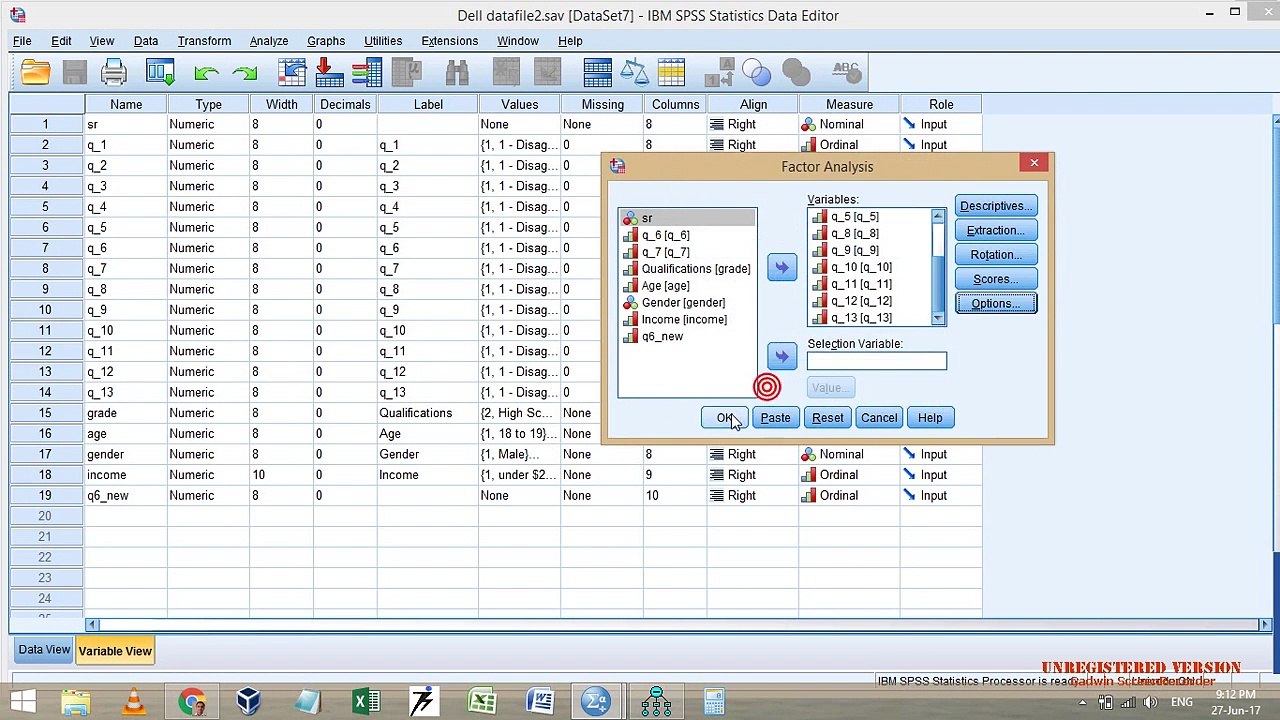The width and height of the screenshot is (1280, 720).
Task: Click the Go to variable icon
Action: point(329,72)
